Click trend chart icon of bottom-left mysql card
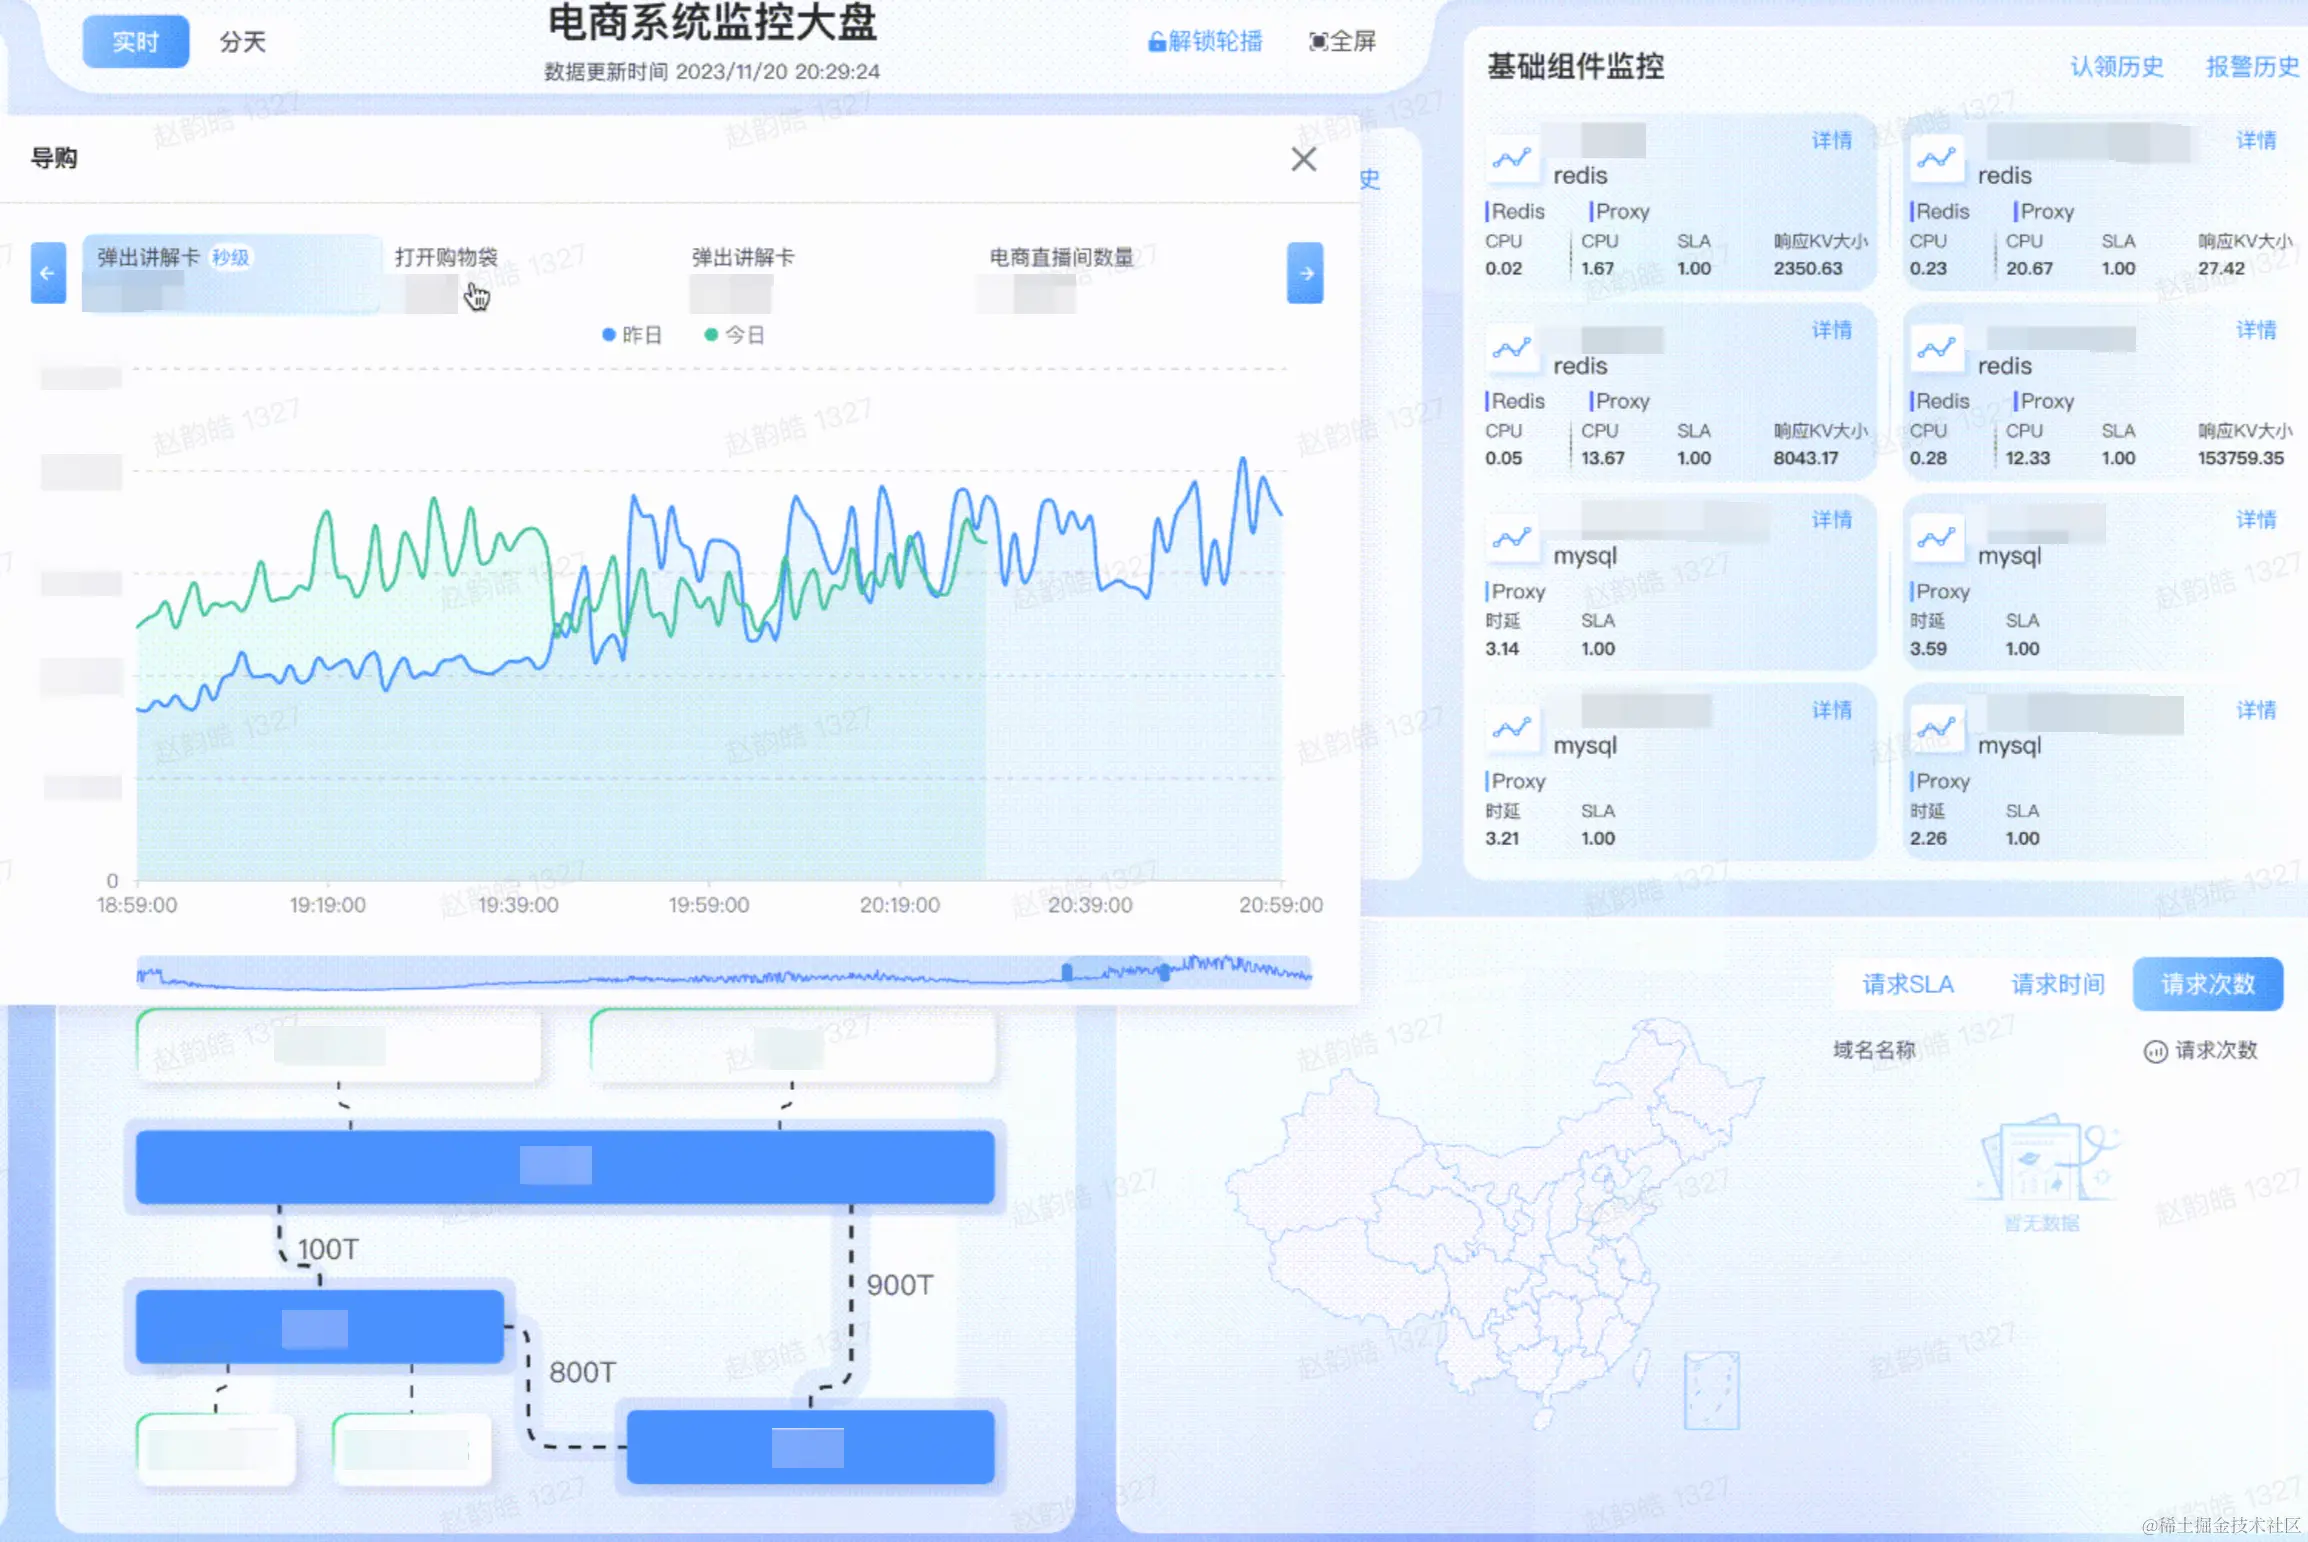The height and width of the screenshot is (1542, 2308). tap(1512, 729)
